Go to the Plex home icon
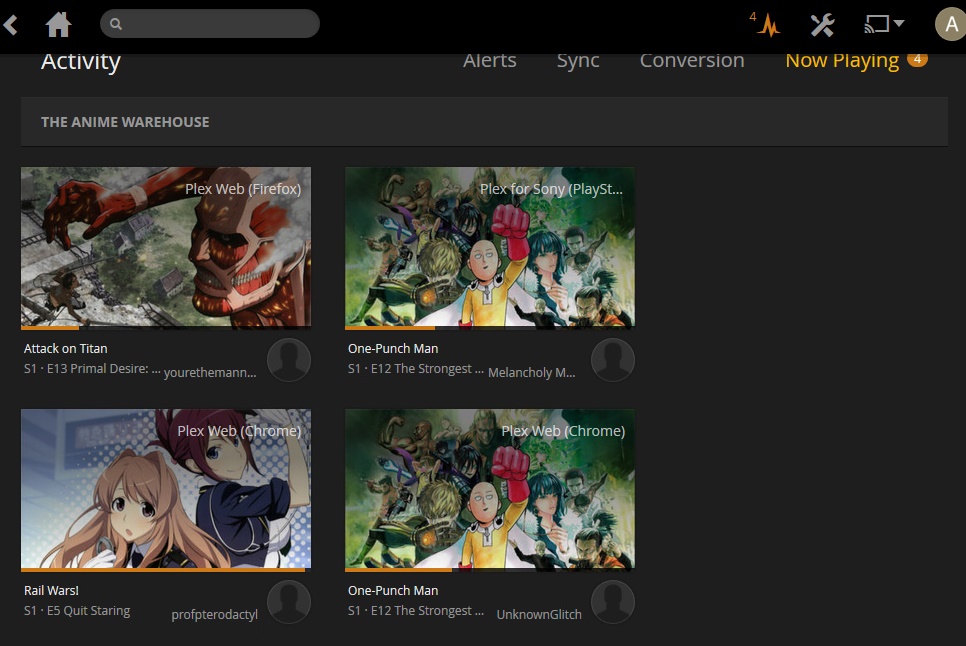The image size is (966, 646). (x=59, y=24)
